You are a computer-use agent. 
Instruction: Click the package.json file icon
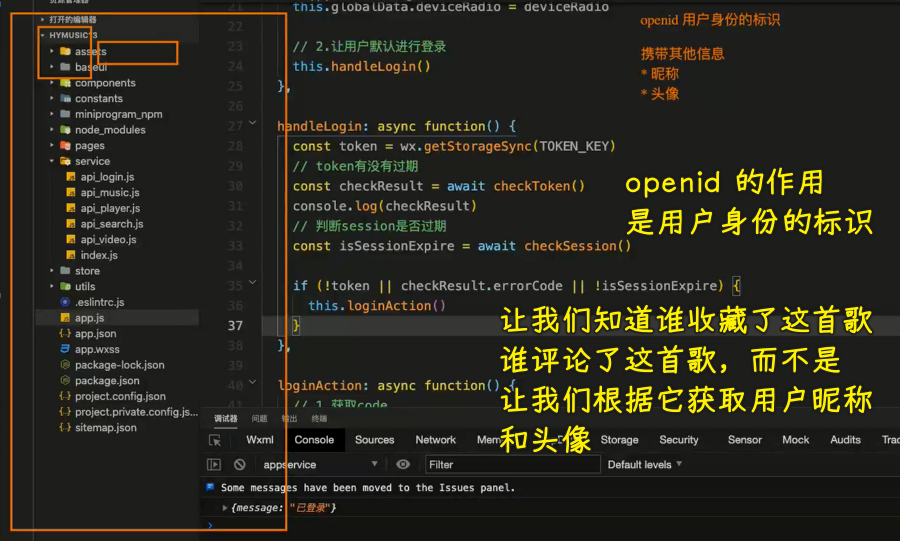[x=65, y=380]
